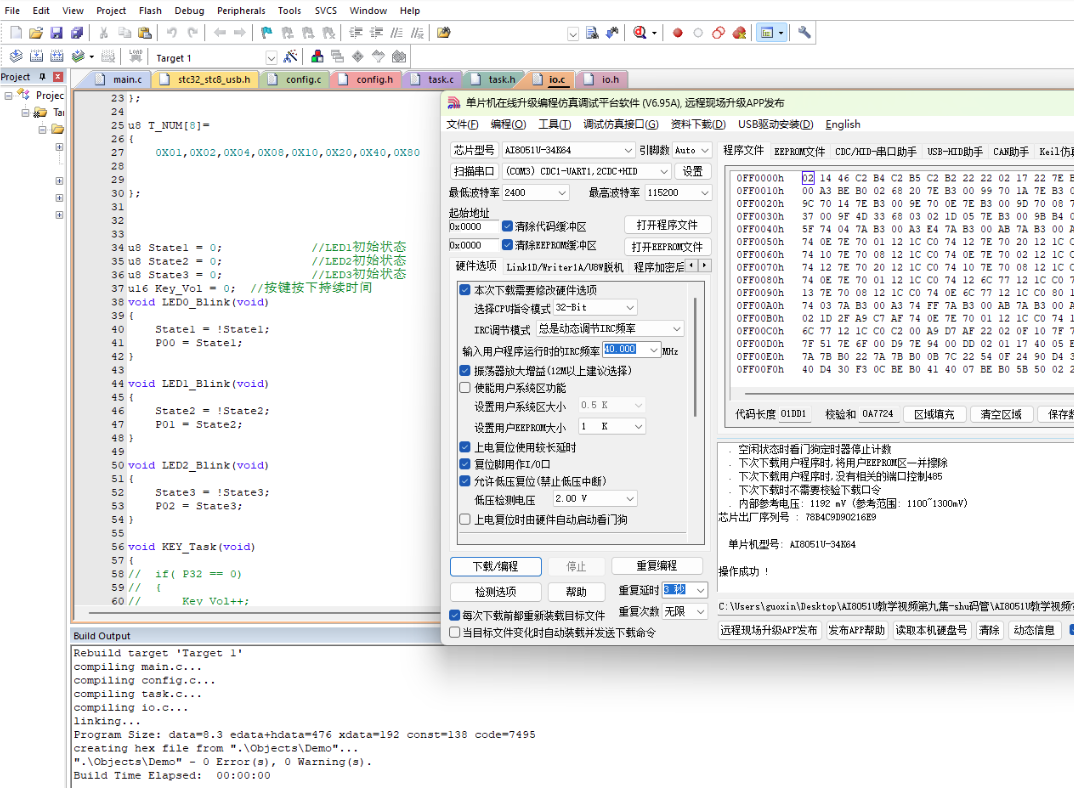Toggle 每次下载前都重新装载目标文件 checkbox

456,616
